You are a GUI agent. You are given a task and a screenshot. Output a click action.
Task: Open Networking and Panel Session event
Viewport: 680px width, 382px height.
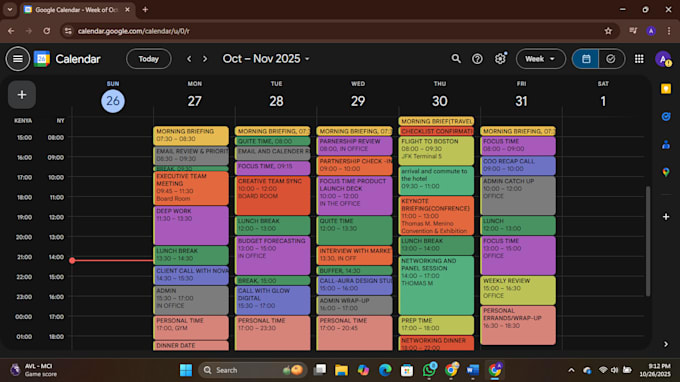436,285
